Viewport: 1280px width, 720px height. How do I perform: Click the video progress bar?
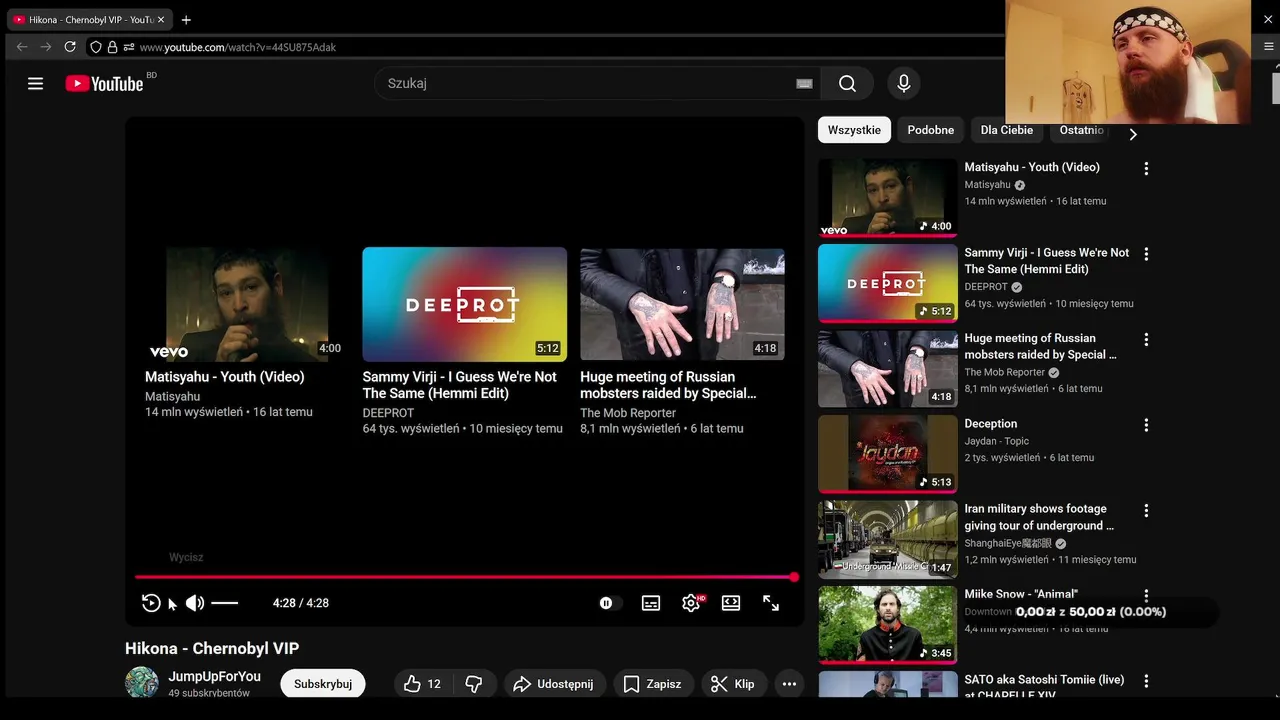click(465, 577)
